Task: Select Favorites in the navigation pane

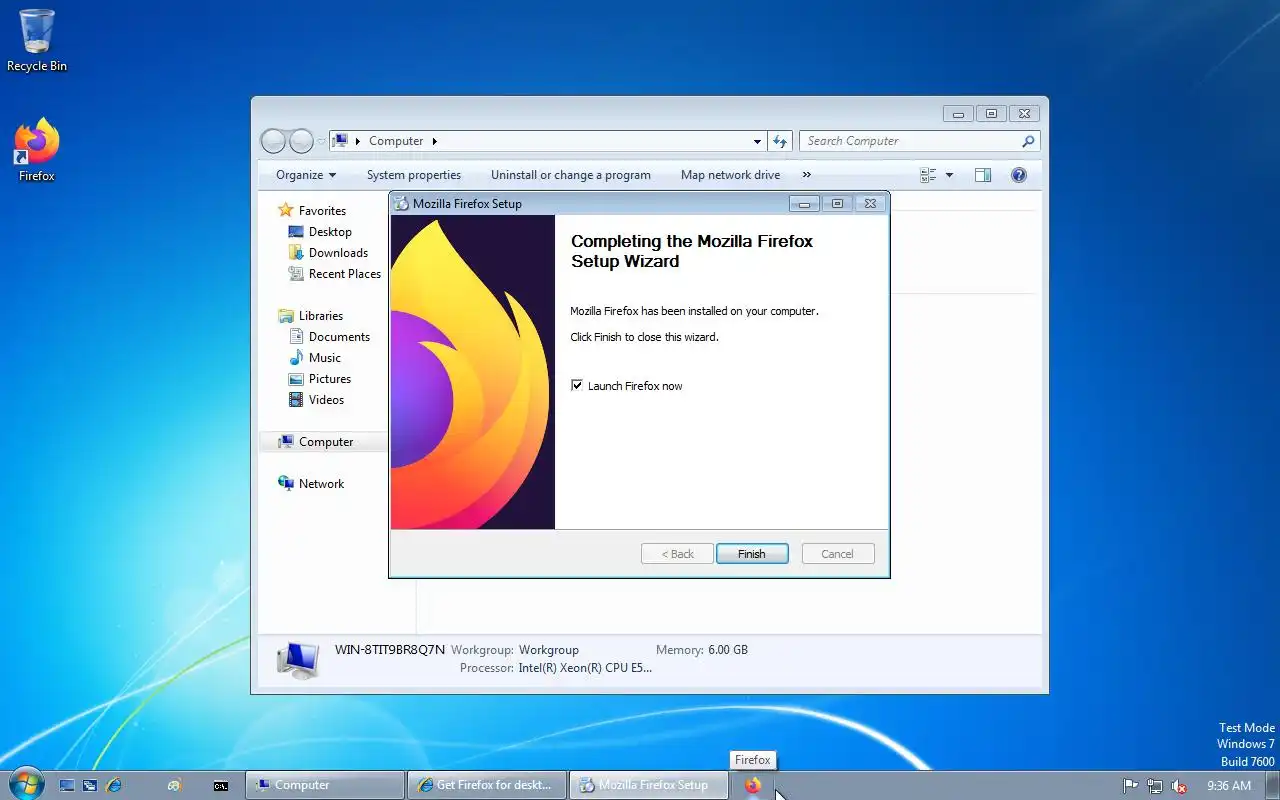Action: 322,211
